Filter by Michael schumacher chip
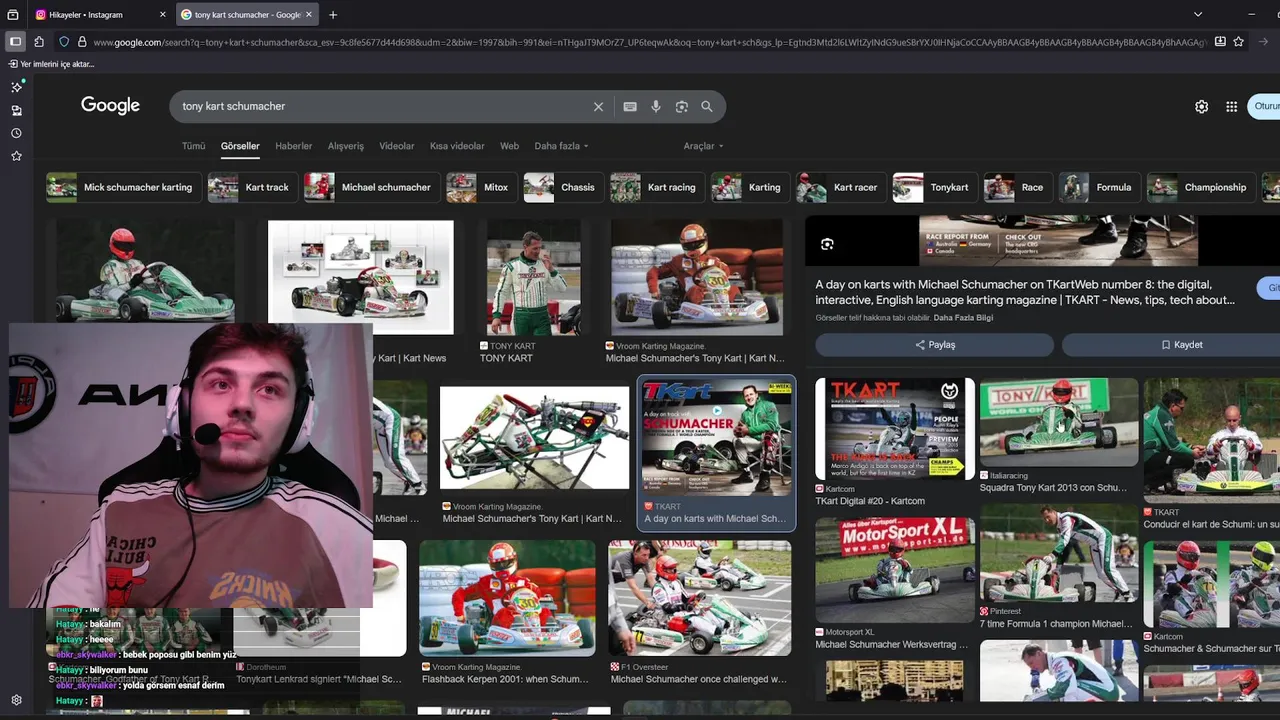The image size is (1280, 720). 371,187
